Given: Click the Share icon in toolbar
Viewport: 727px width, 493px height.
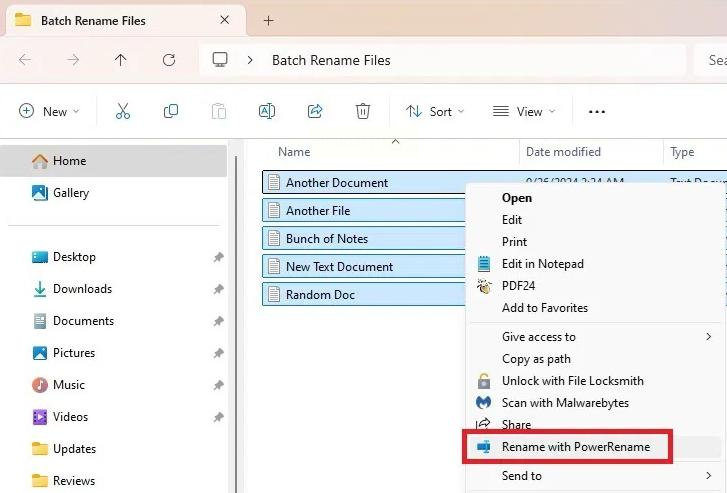Looking at the screenshot, I should tap(315, 111).
